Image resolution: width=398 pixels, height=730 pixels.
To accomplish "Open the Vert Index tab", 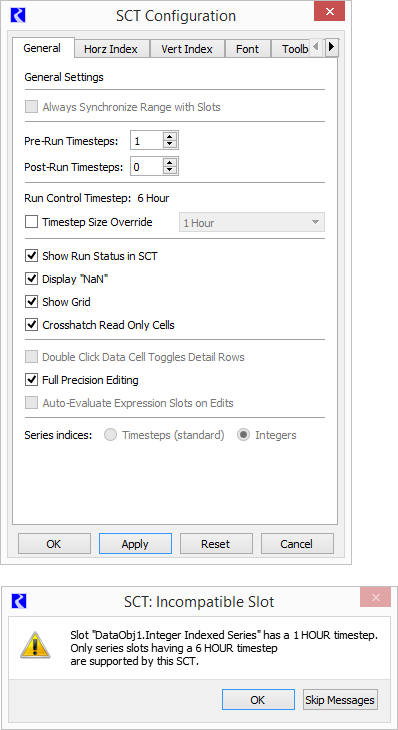I will point(187,49).
